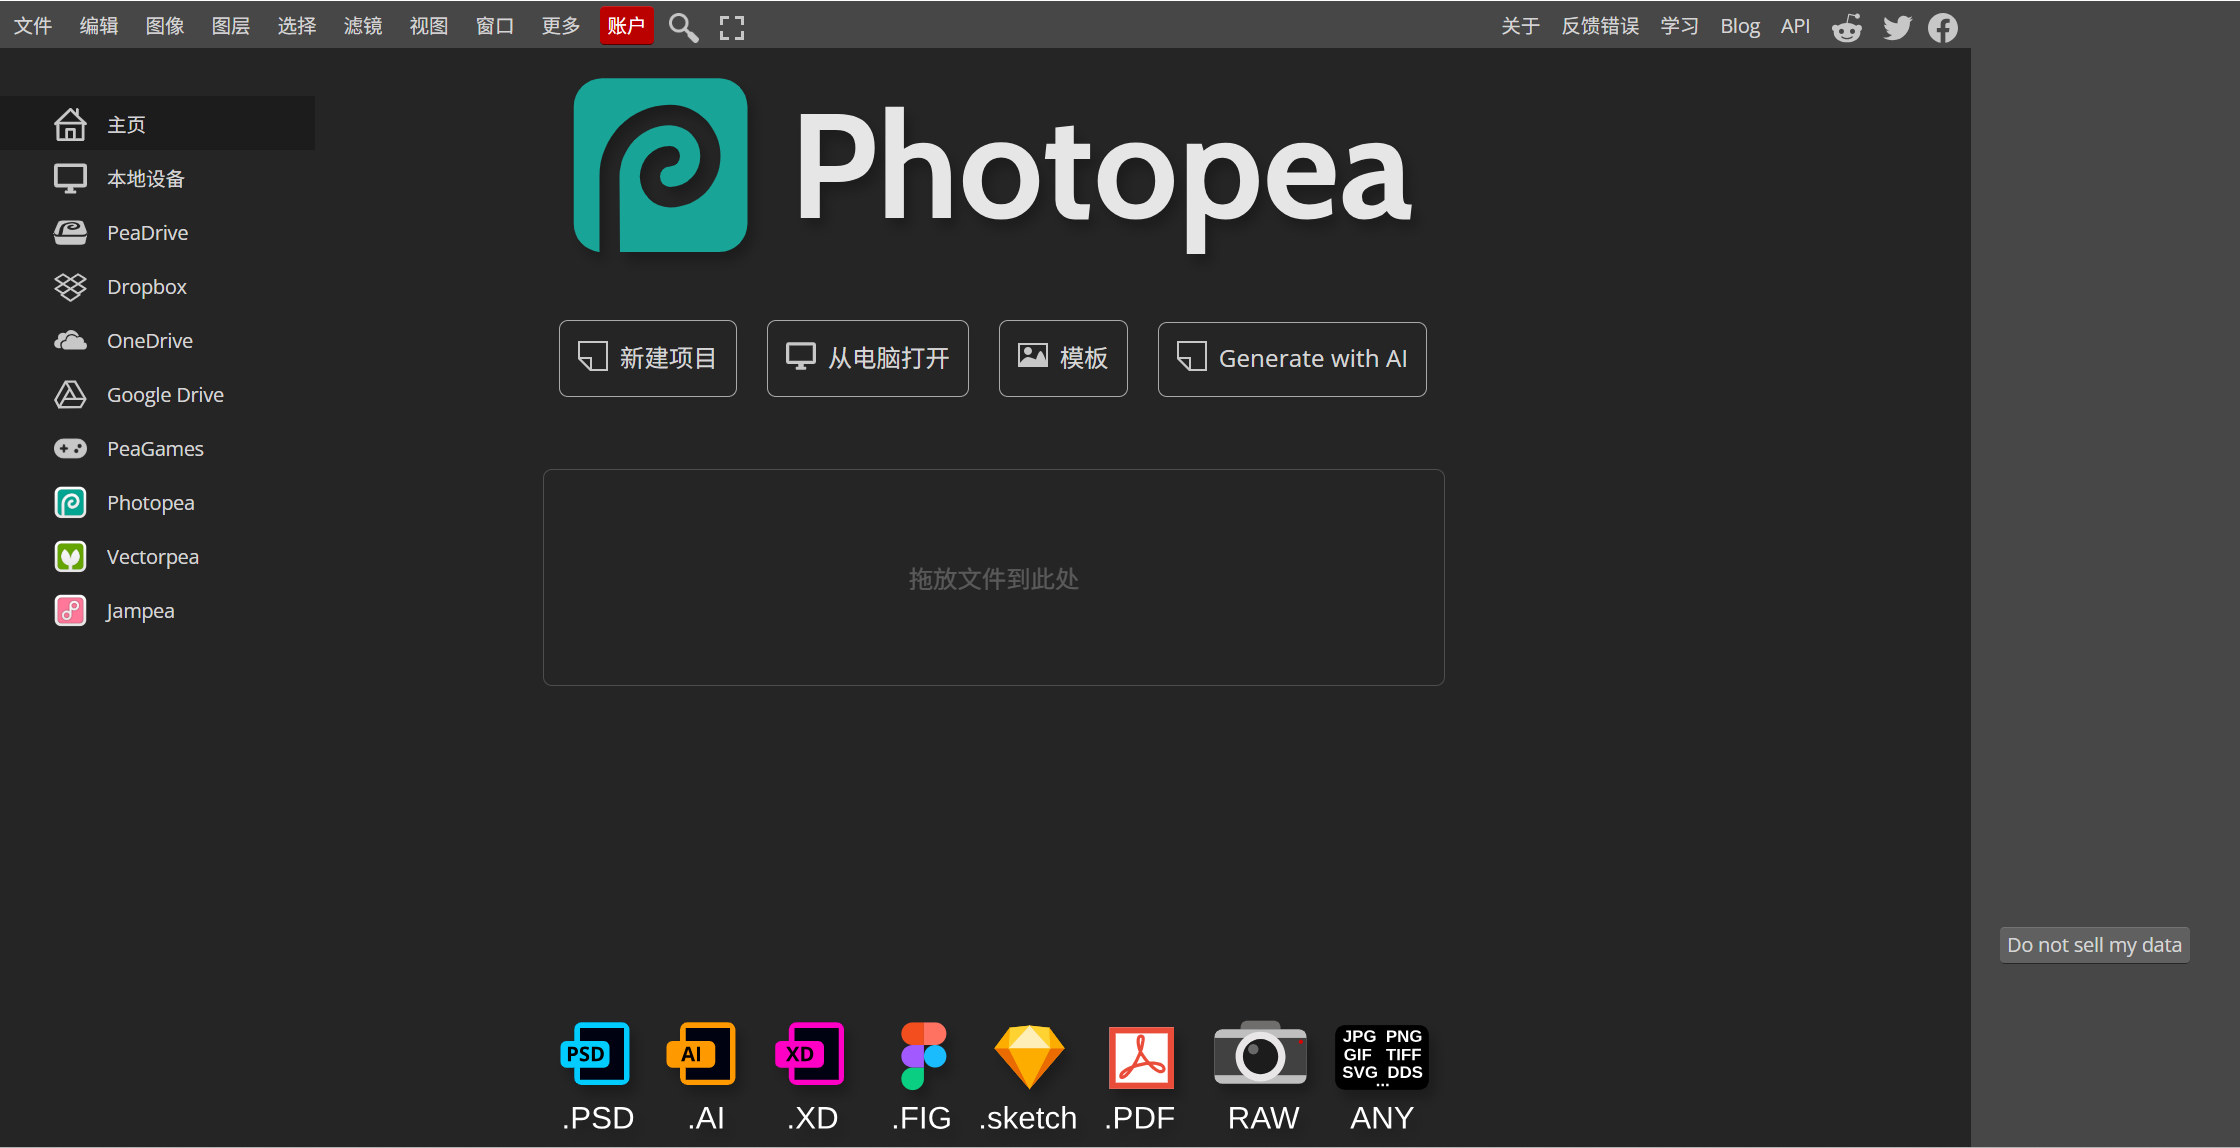Click the RAW camera icon

click(1260, 1055)
